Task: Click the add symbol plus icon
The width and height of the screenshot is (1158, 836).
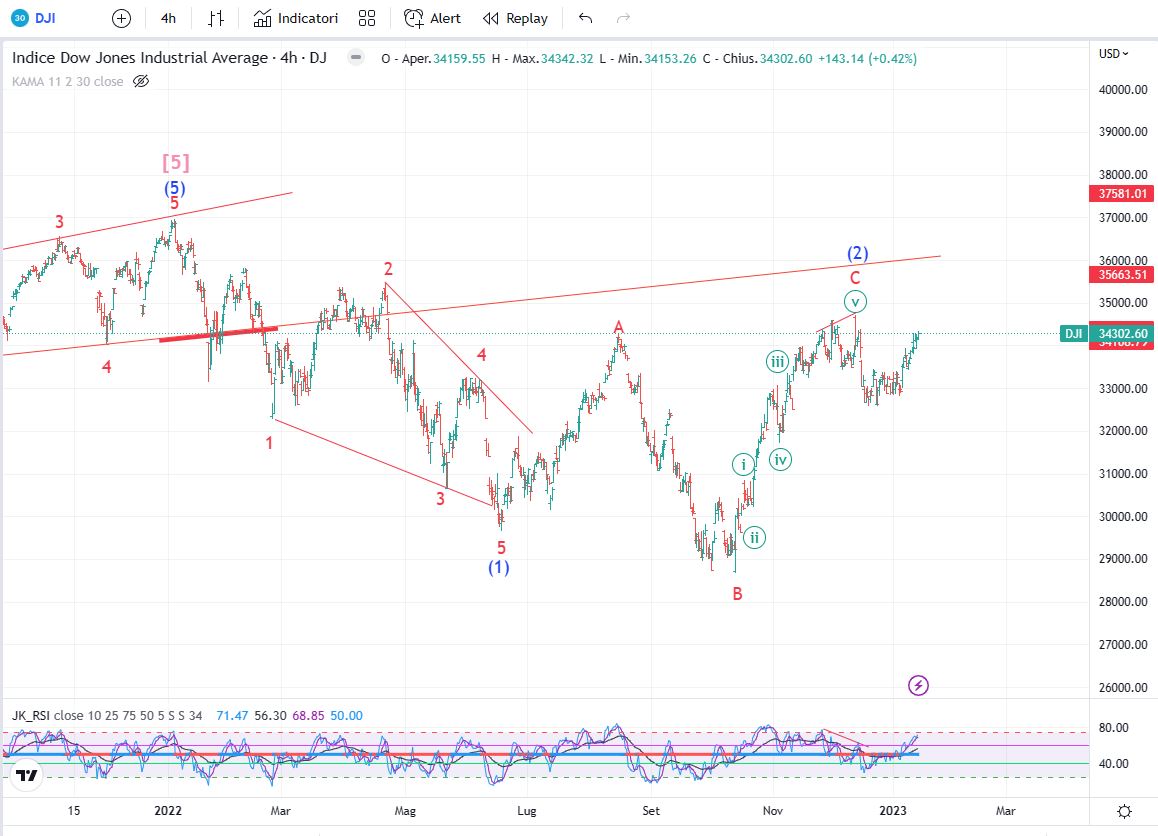Action: tap(121, 18)
